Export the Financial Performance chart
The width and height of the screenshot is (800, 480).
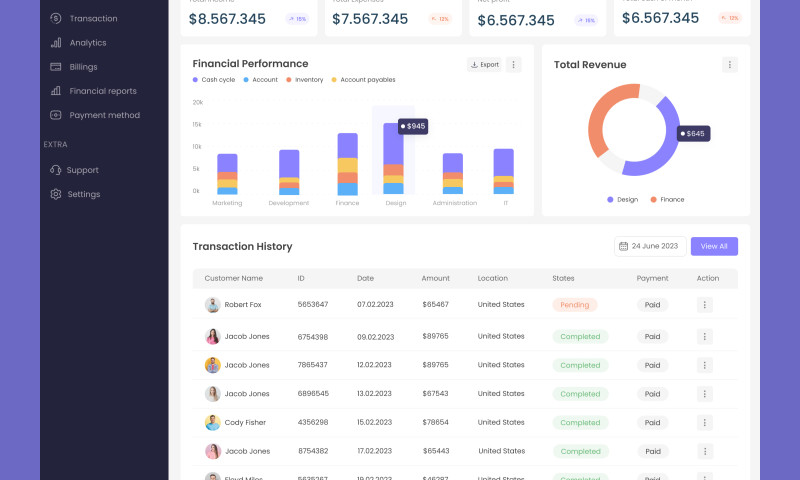point(485,65)
